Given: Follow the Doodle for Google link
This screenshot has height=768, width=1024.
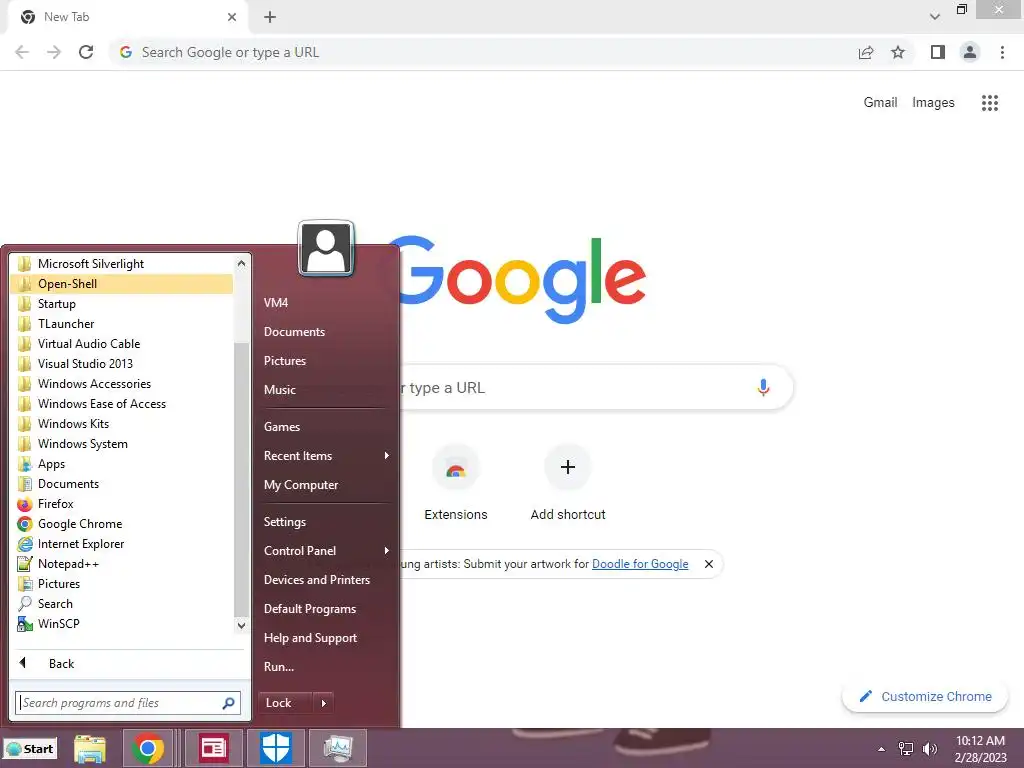Looking at the screenshot, I should (639, 564).
